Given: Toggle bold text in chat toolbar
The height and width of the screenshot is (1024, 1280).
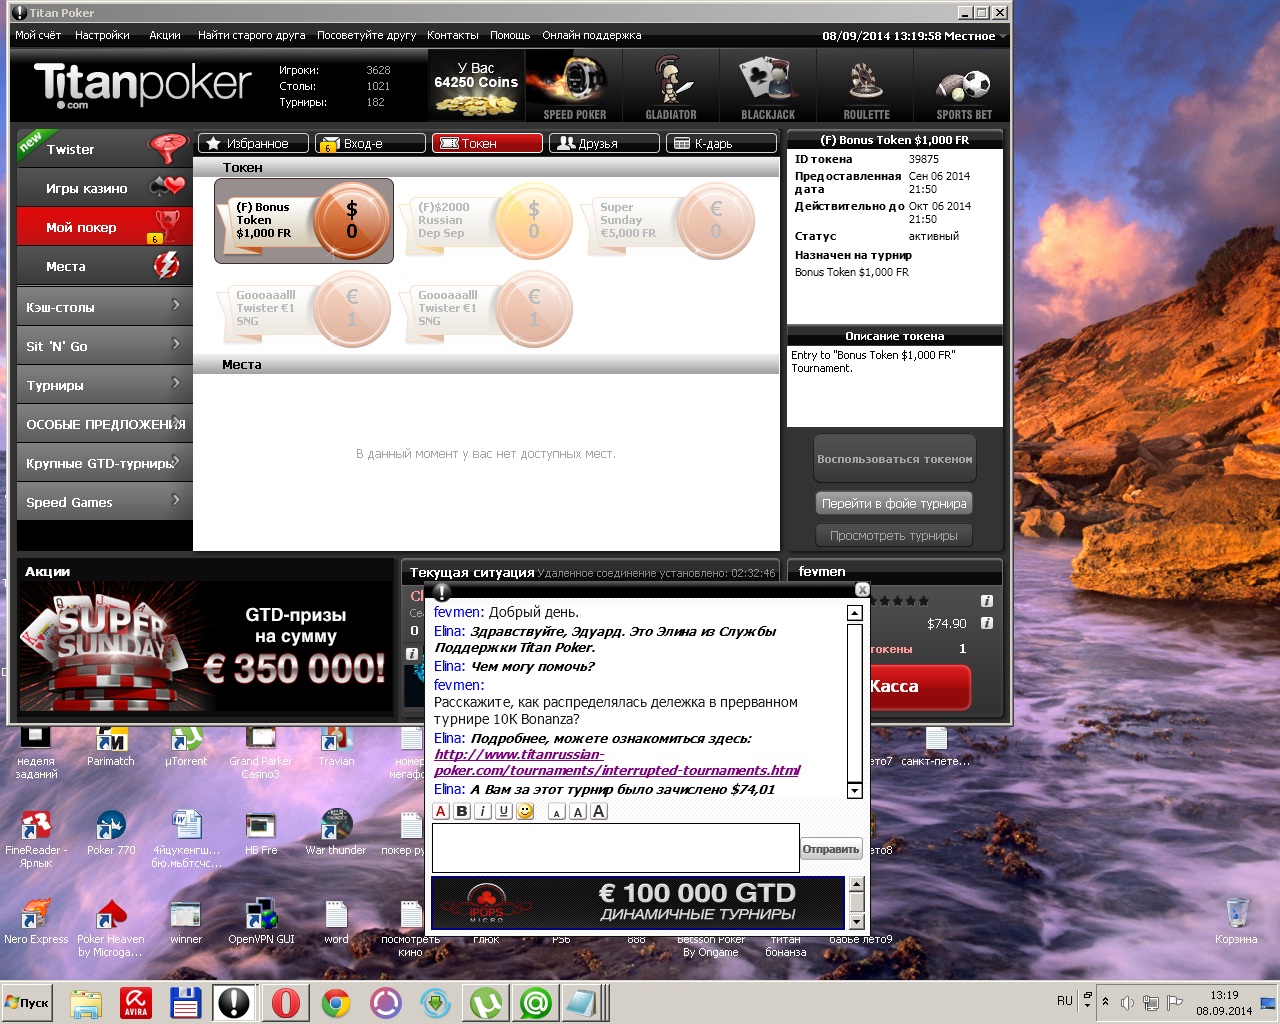Looking at the screenshot, I should point(462,811).
